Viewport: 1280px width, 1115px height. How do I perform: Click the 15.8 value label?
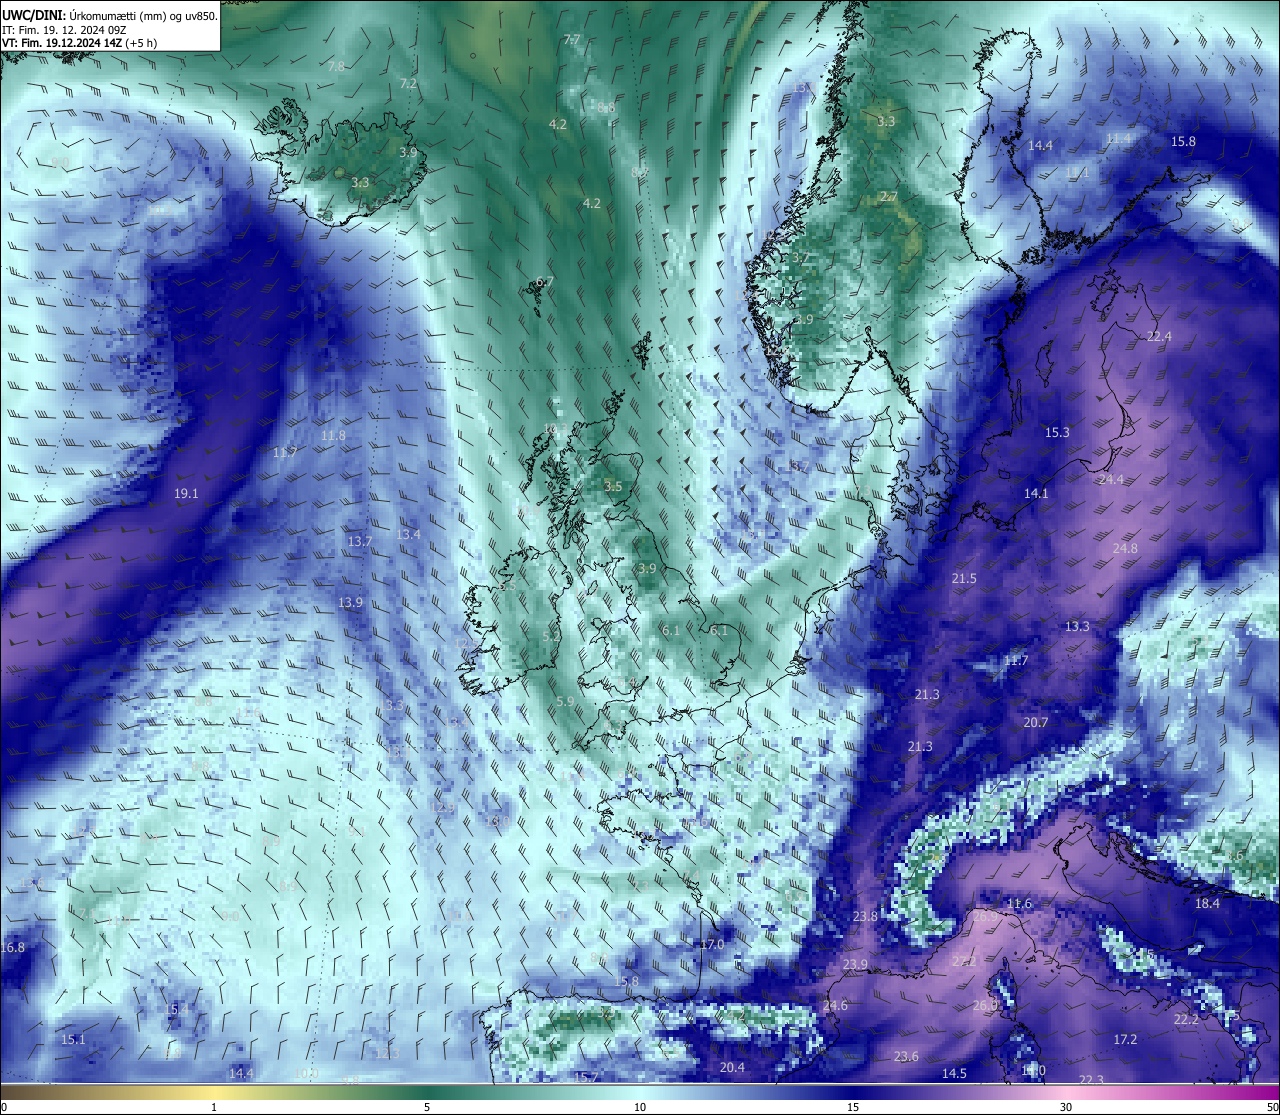(1183, 141)
